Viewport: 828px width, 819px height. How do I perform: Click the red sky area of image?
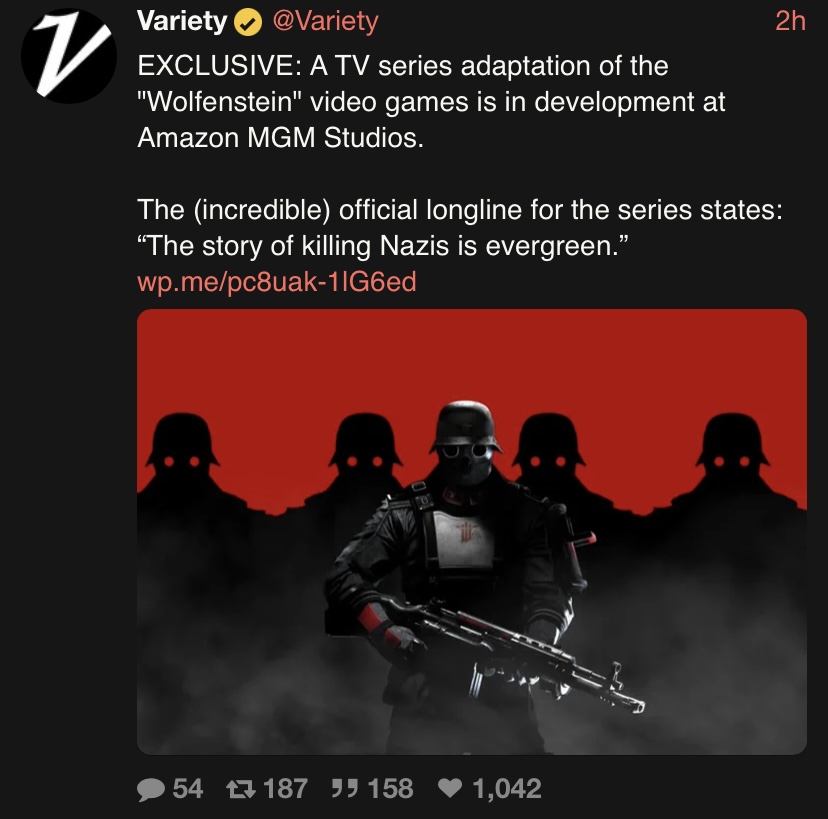coord(472,359)
